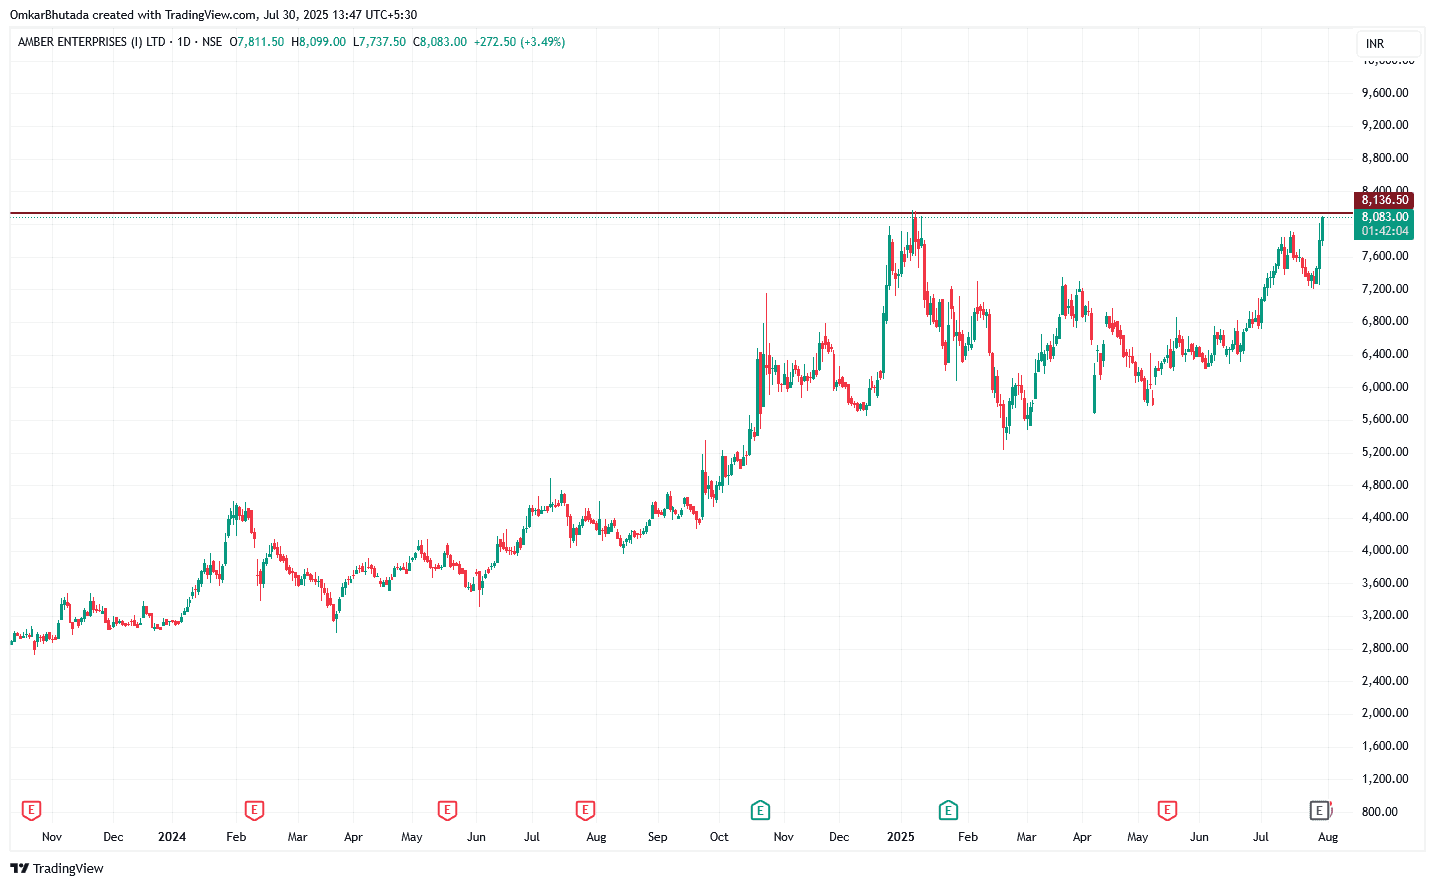
Task: Click the AMBER ENTERPRISES (I) LTD symbol title
Action: coord(92,42)
